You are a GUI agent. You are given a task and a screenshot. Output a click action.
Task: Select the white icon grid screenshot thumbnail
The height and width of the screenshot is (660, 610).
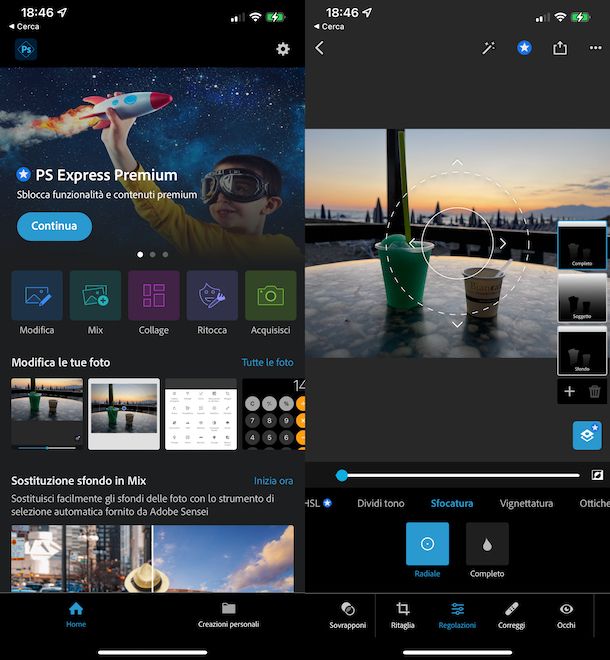click(201, 414)
